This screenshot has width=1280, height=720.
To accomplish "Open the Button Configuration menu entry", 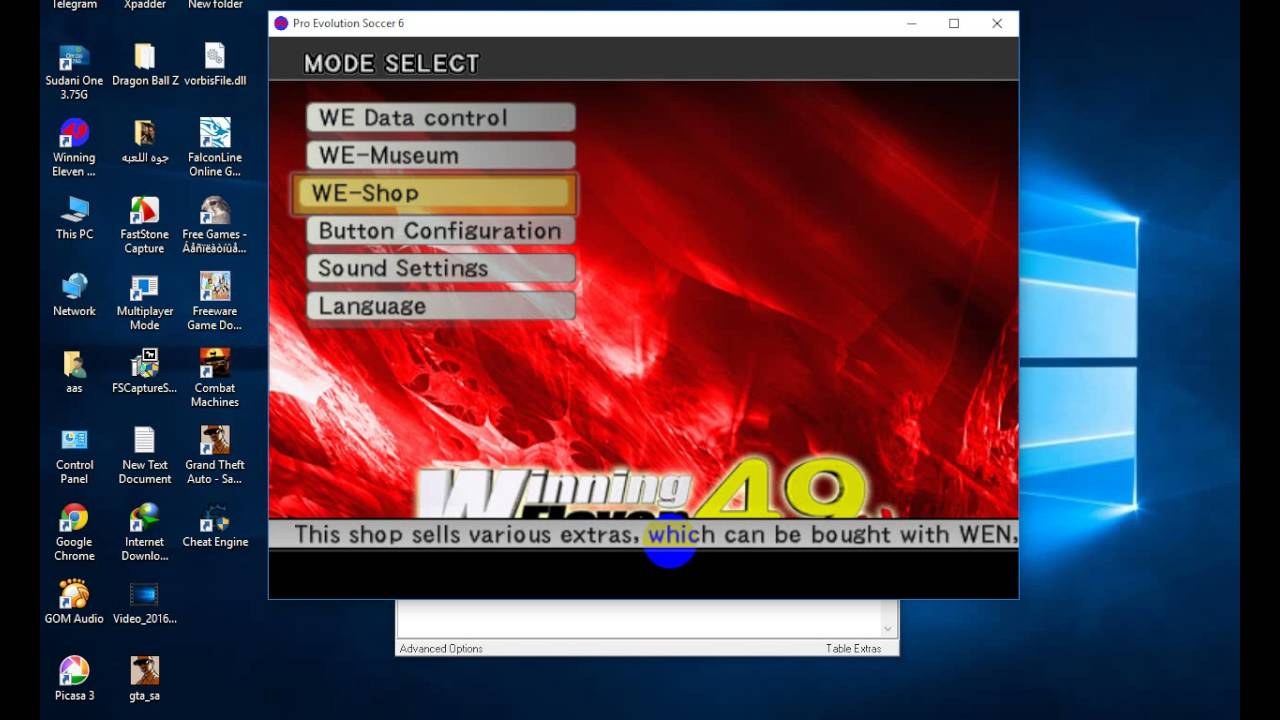I will 441,231.
